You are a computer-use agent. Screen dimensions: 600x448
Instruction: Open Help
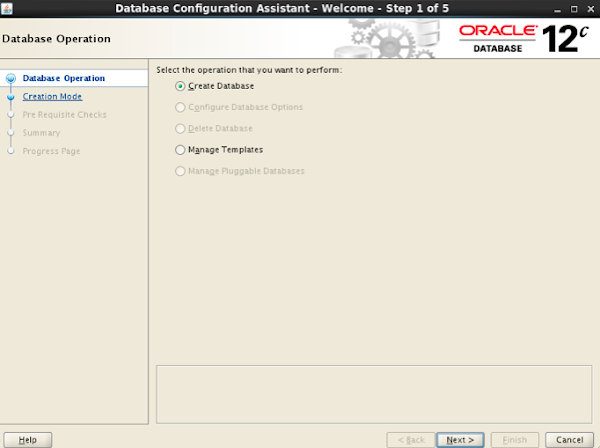(28, 440)
